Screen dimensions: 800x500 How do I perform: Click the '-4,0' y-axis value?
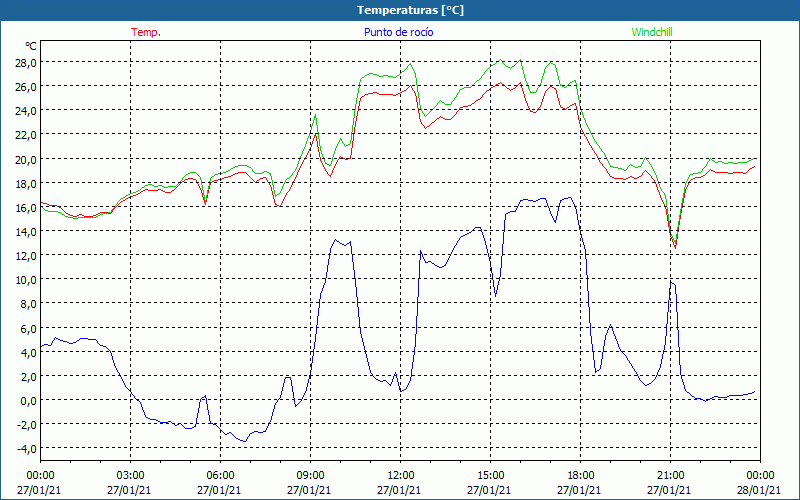(x=26, y=449)
